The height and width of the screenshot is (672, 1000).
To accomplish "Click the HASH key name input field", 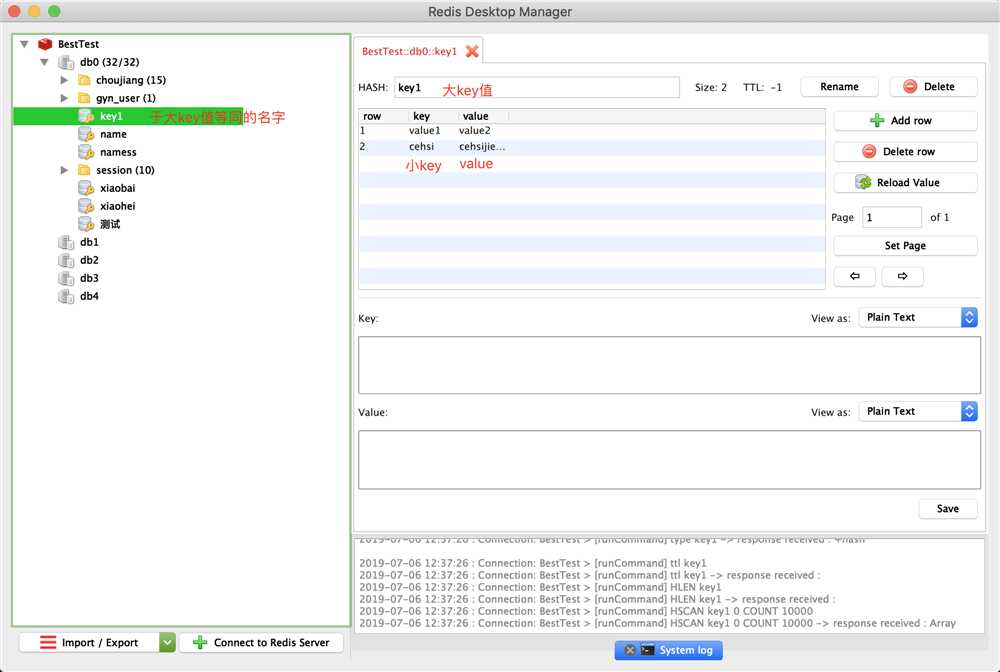I will click(537, 87).
